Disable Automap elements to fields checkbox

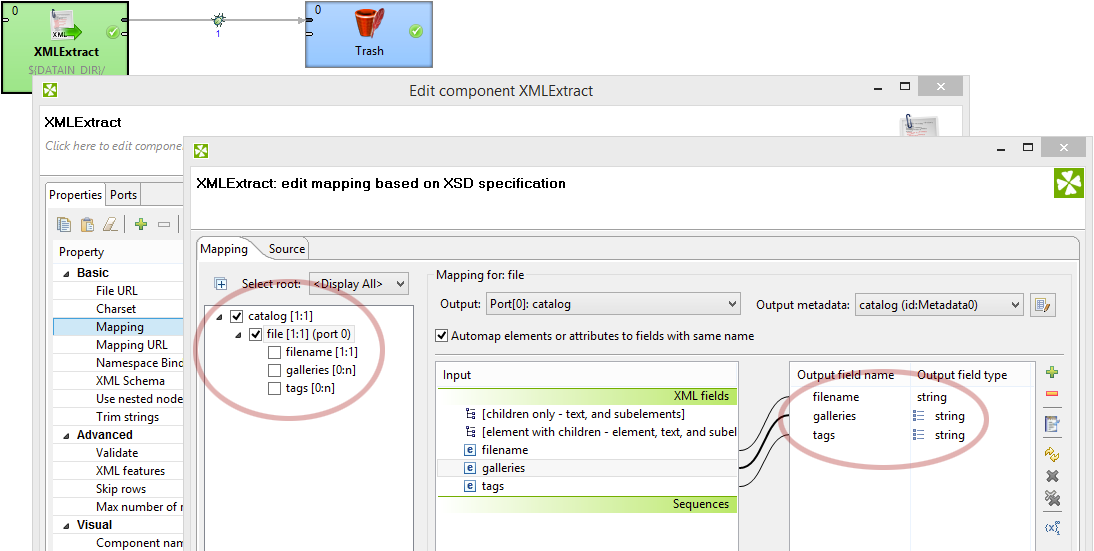click(x=441, y=335)
